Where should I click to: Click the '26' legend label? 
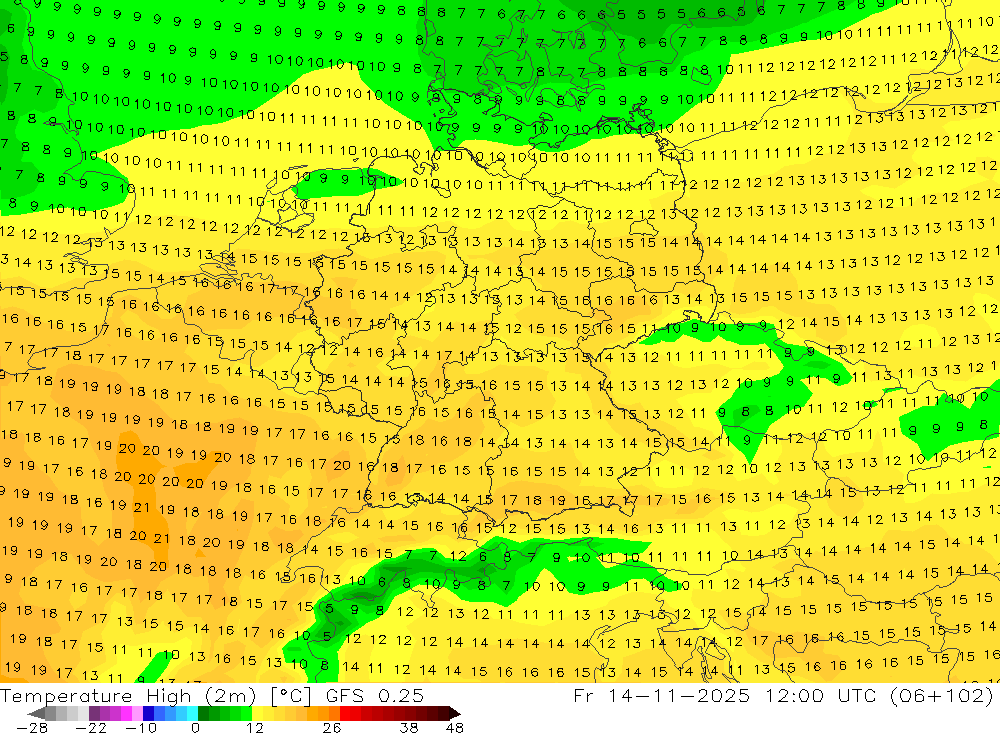(x=332, y=727)
